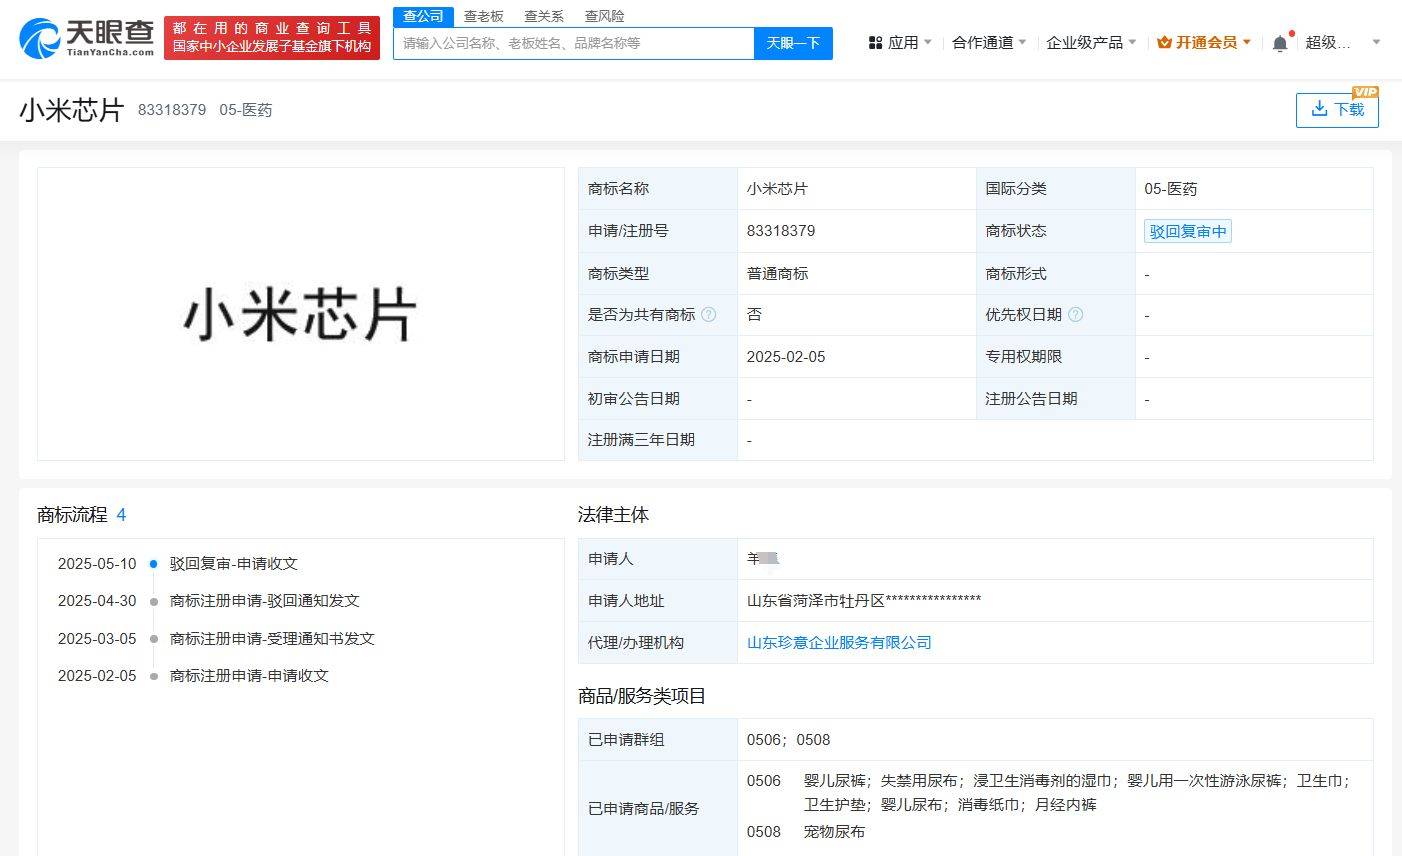The image size is (1402, 856).
Task: Open the user account dropdown arrow
Action: [x=1376, y=43]
